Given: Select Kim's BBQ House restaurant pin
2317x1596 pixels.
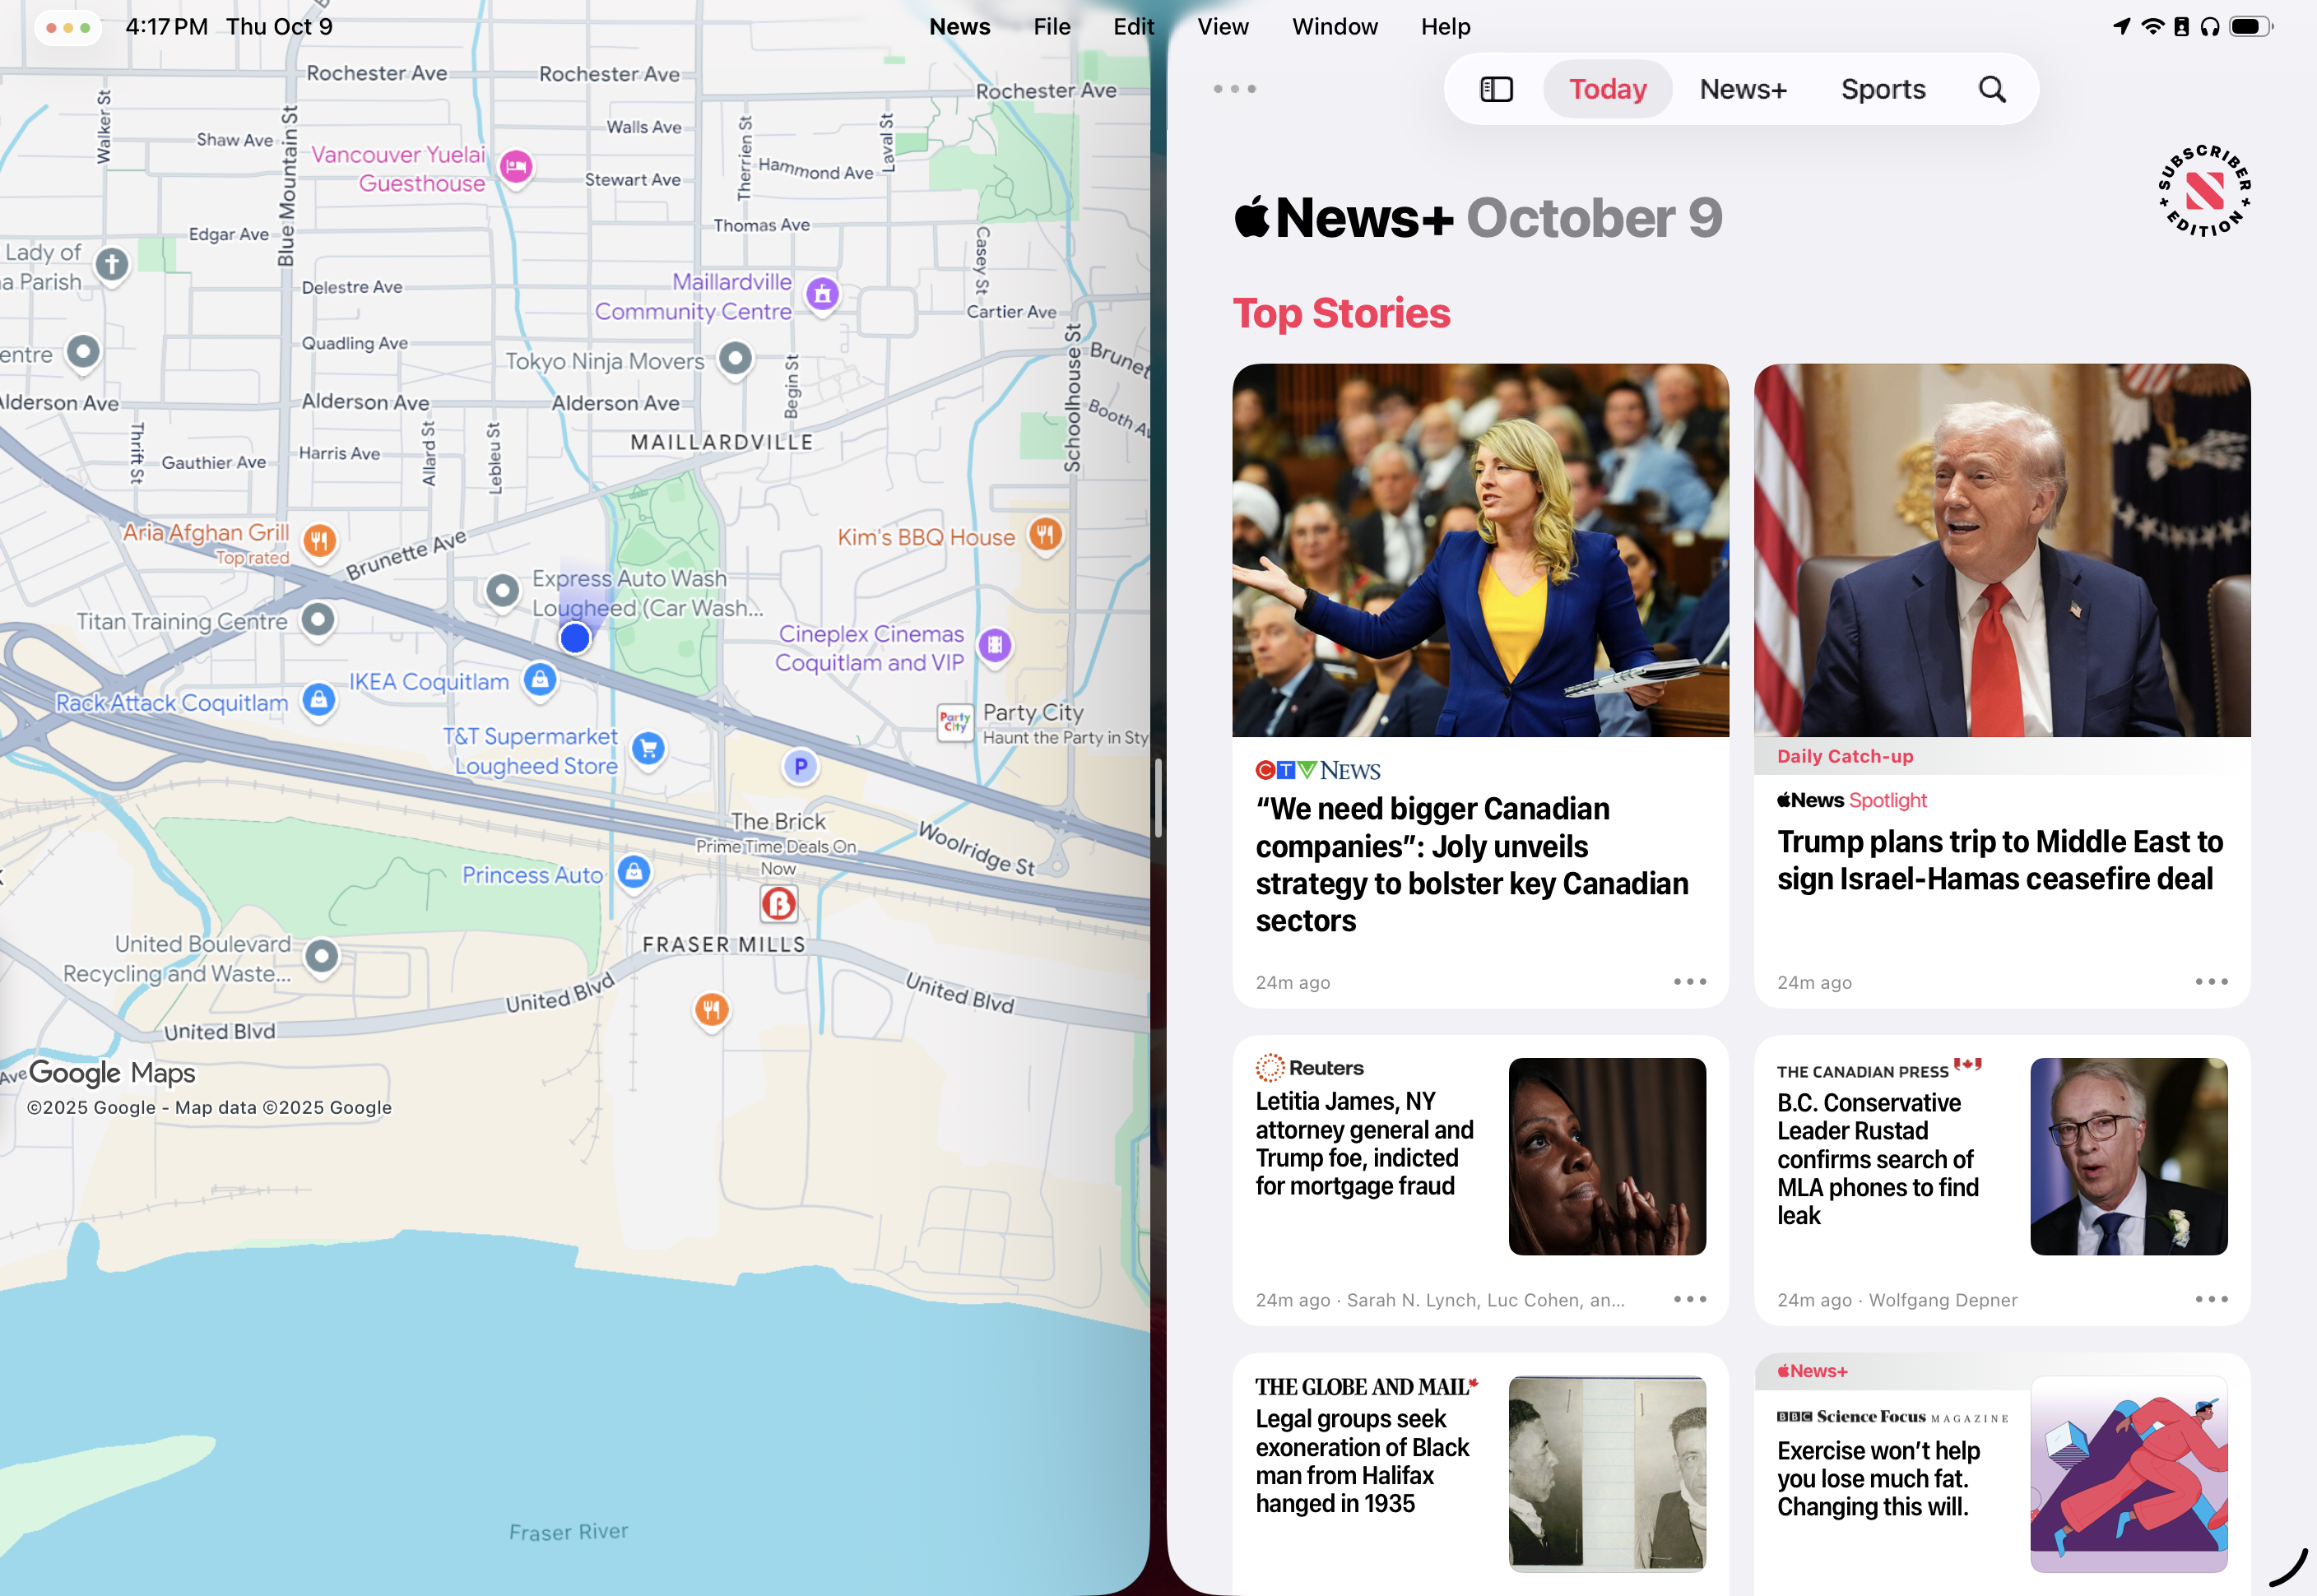Looking at the screenshot, I should tap(1045, 534).
